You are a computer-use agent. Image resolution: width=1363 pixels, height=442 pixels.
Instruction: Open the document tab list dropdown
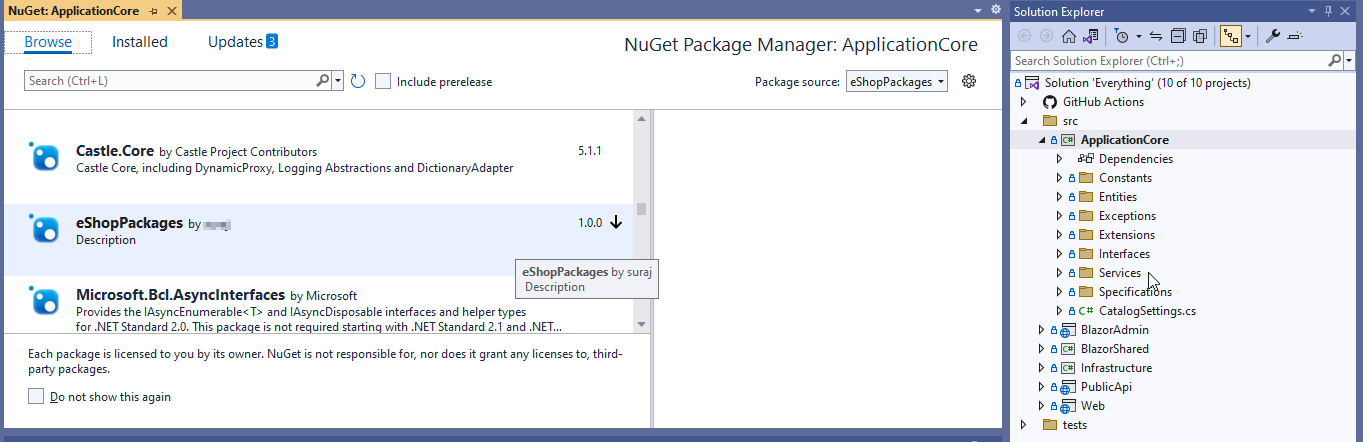pos(977,10)
